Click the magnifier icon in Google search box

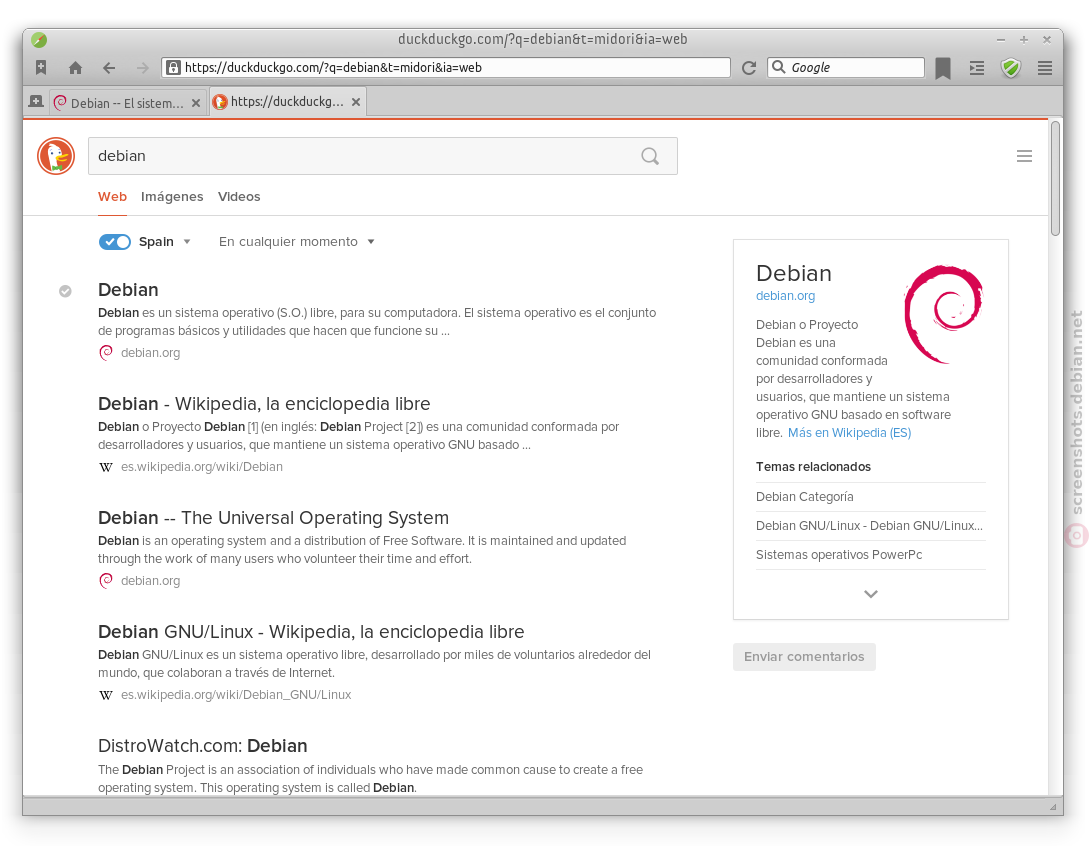point(779,67)
